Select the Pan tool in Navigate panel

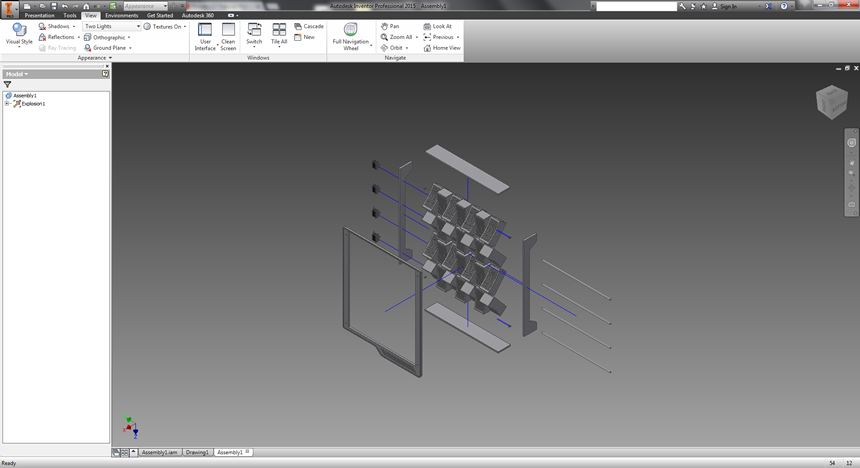click(x=390, y=26)
